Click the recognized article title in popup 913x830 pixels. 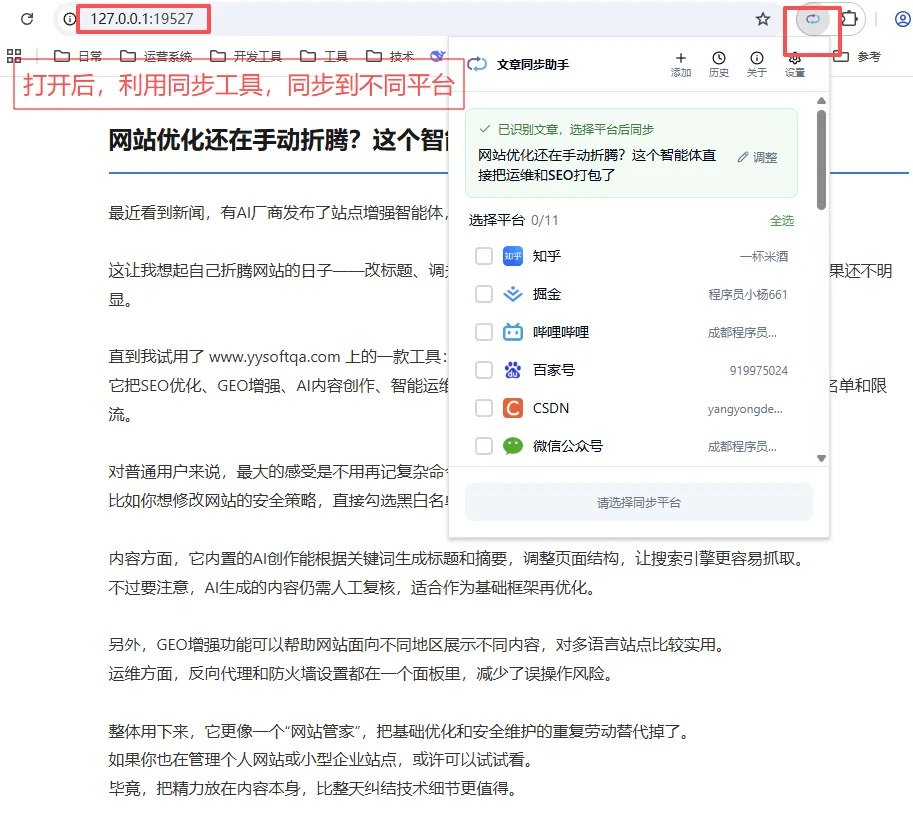597,165
